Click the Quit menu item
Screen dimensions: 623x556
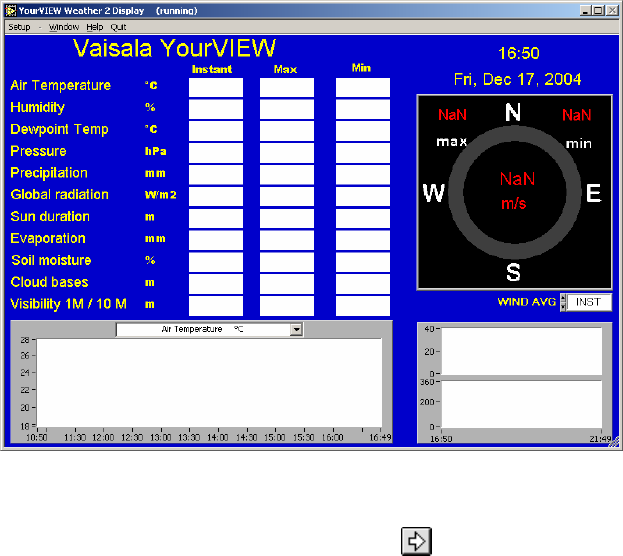pos(118,27)
